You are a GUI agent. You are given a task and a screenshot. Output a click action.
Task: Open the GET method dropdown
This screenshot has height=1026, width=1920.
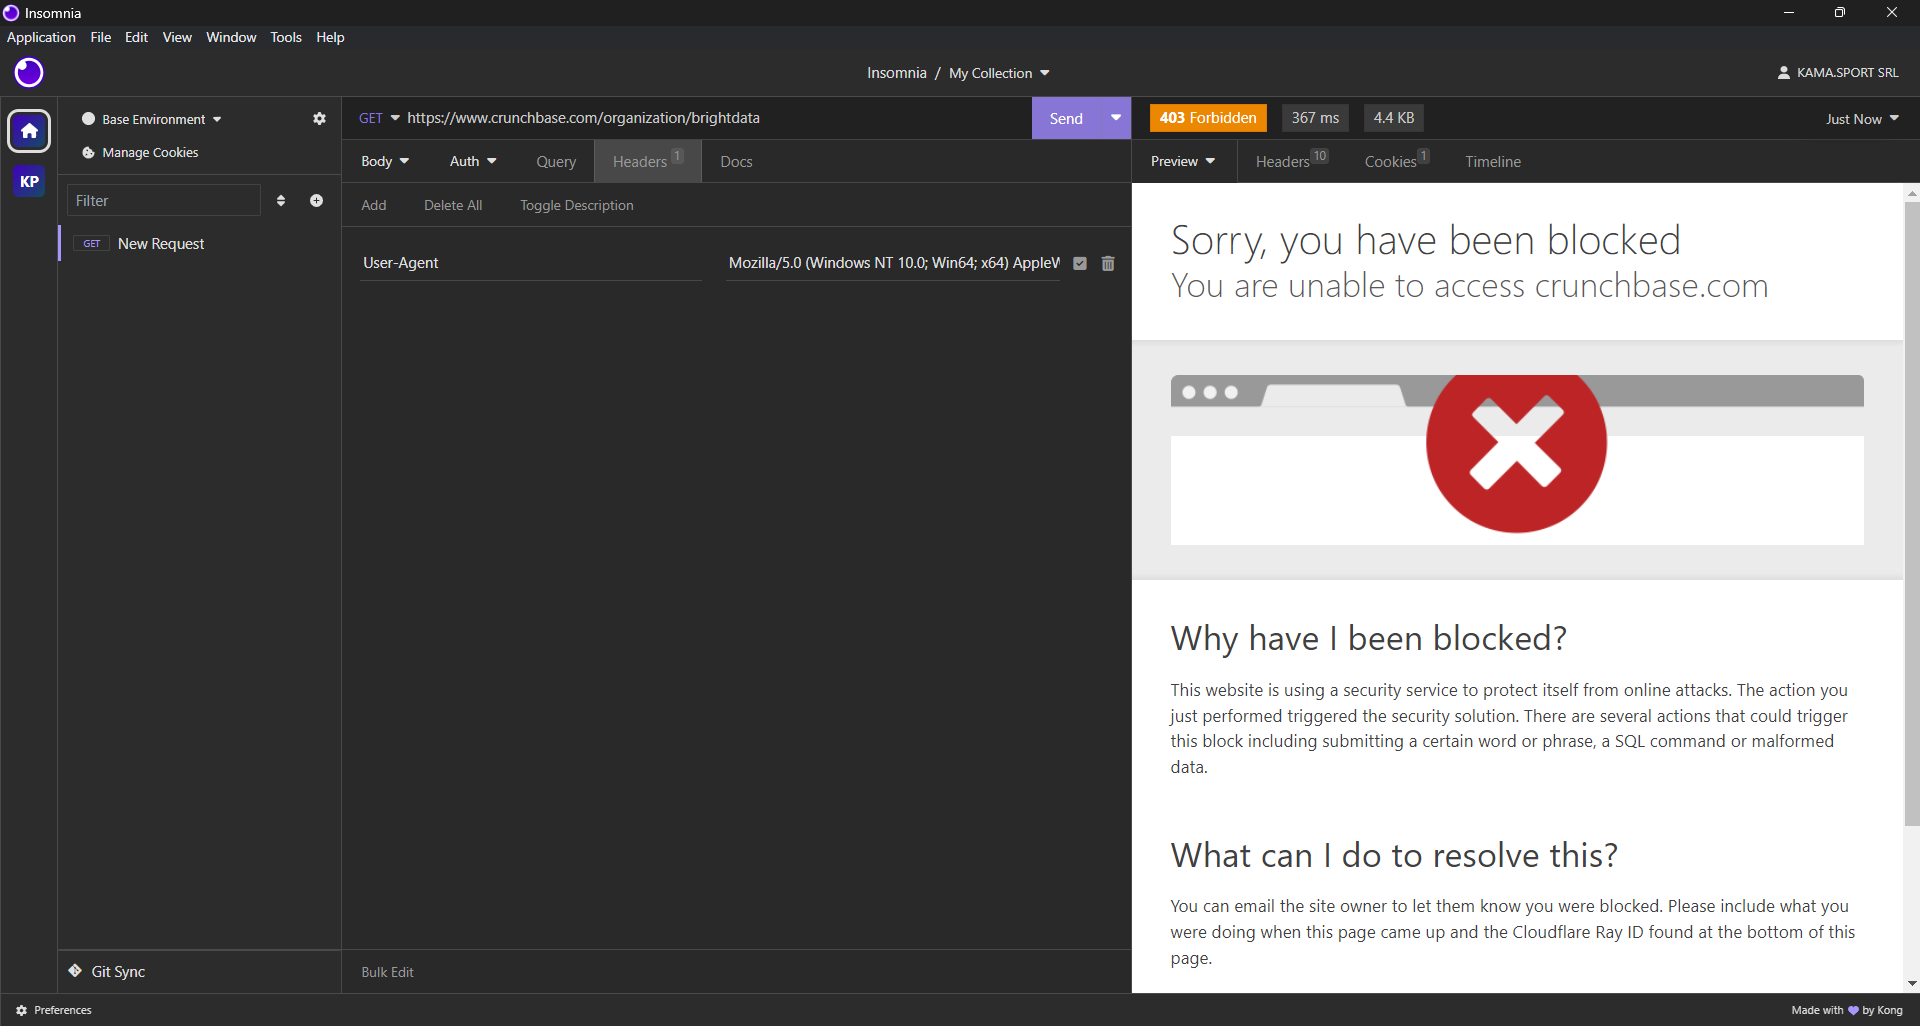tap(377, 117)
